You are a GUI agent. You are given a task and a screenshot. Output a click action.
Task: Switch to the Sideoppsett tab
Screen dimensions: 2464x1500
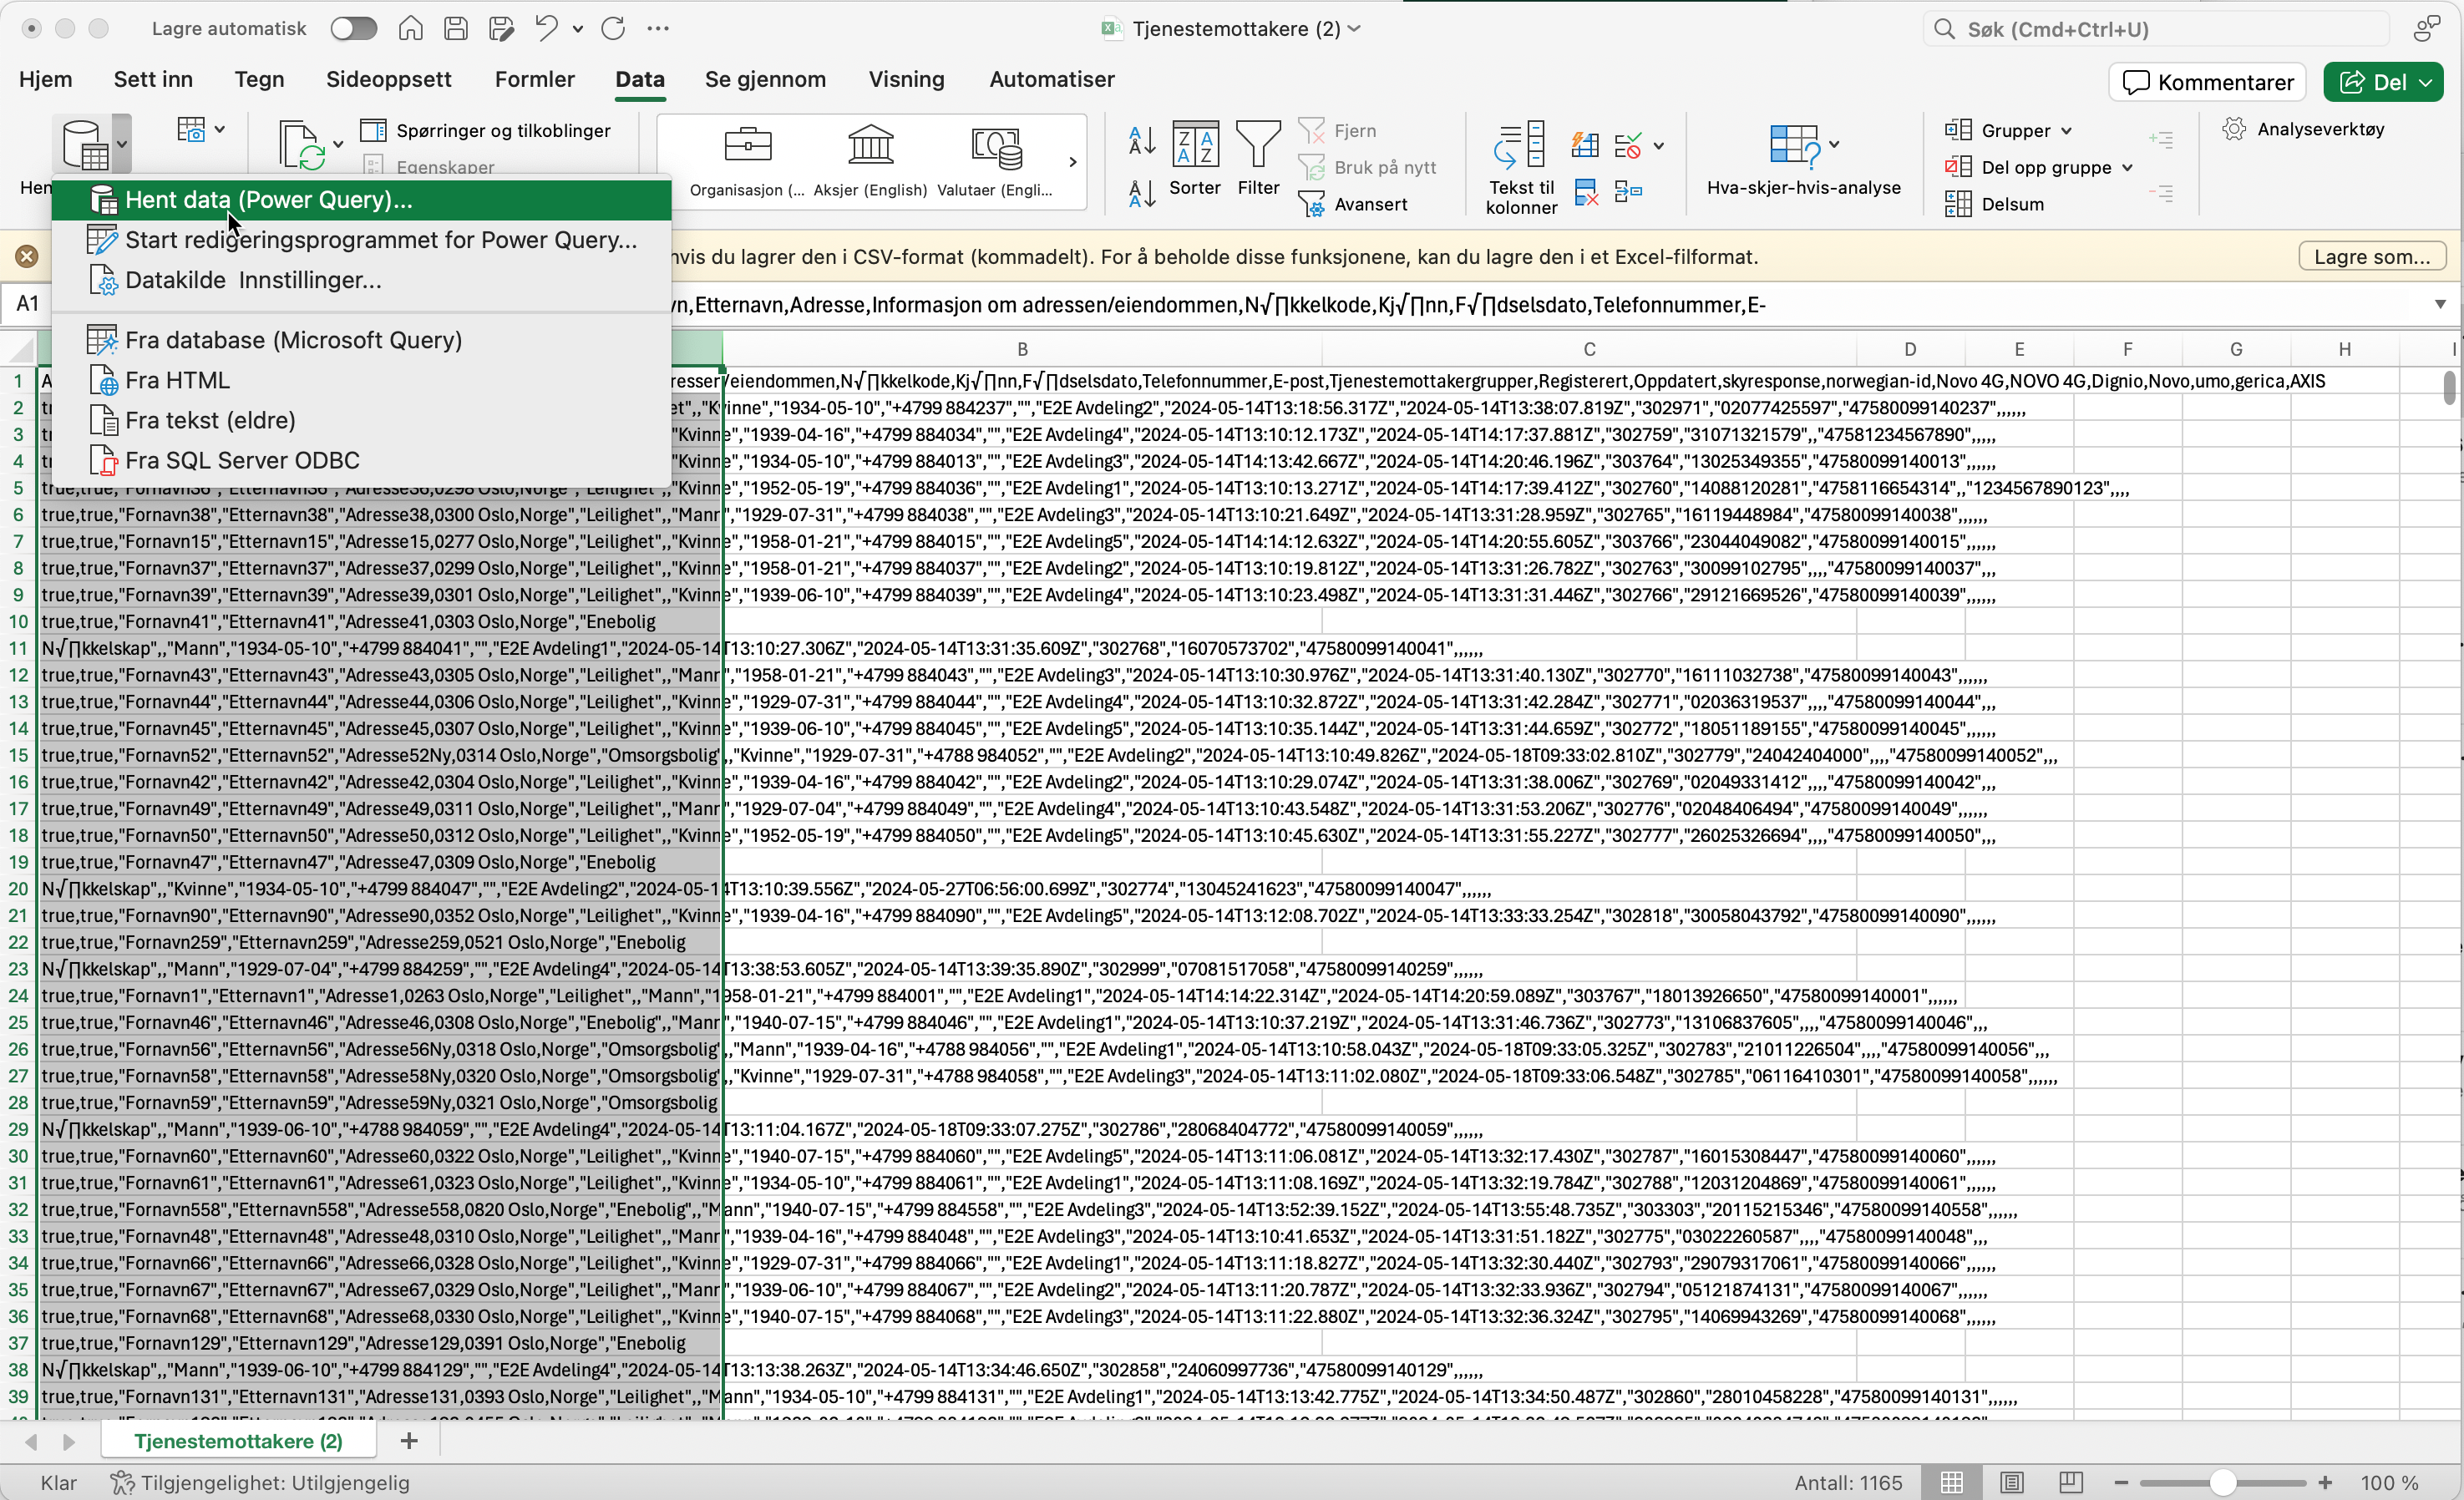click(389, 79)
